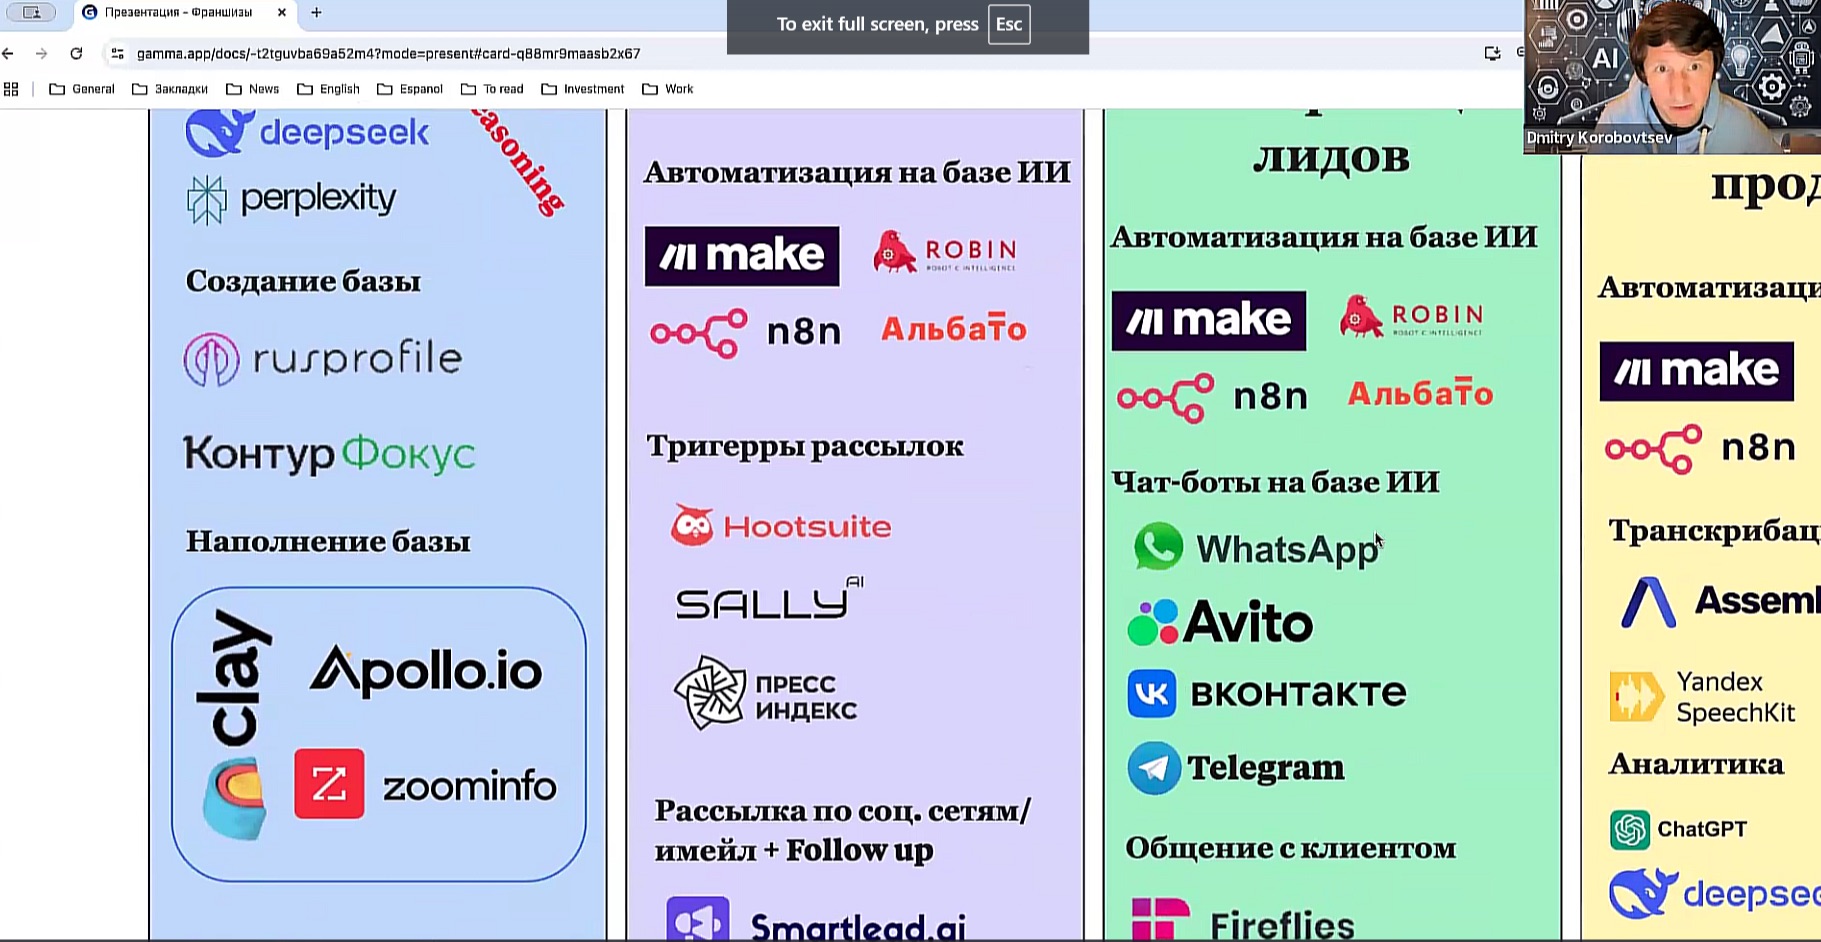This screenshot has height=942, width=1821.
Task: Click the Альбато logo in purple column
Action: point(953,329)
